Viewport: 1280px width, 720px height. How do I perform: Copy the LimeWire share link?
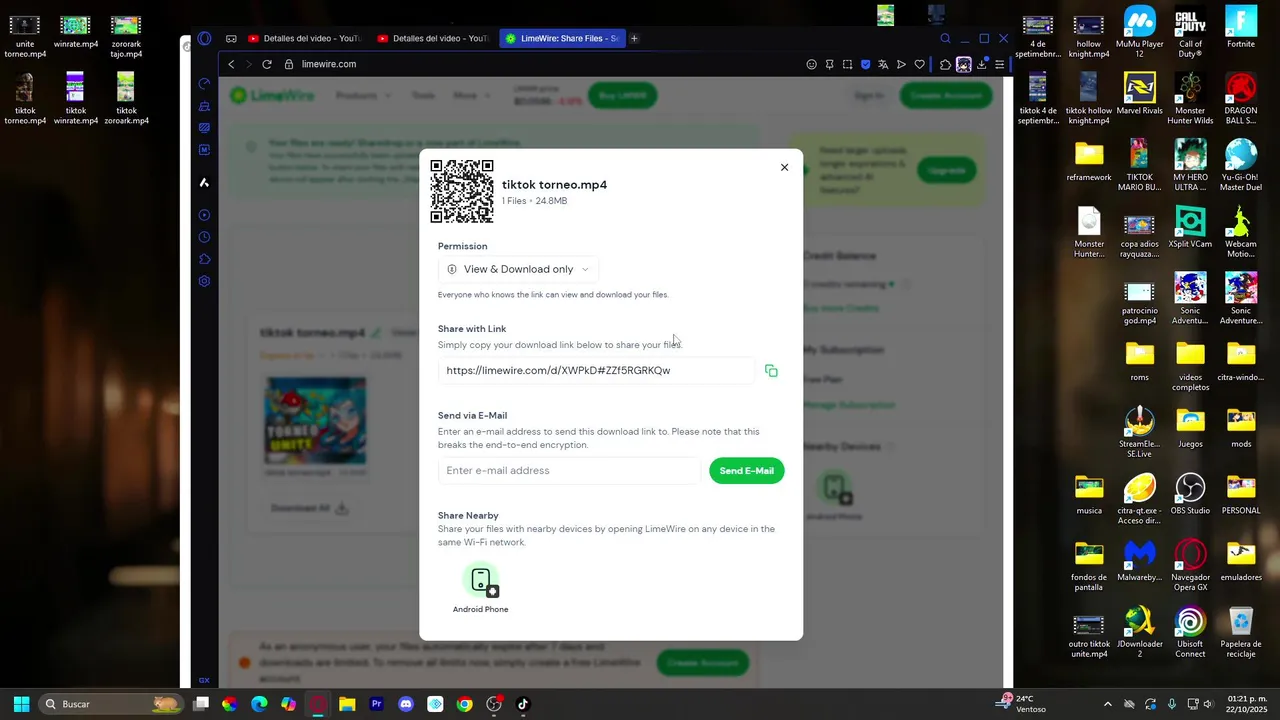coord(771,371)
